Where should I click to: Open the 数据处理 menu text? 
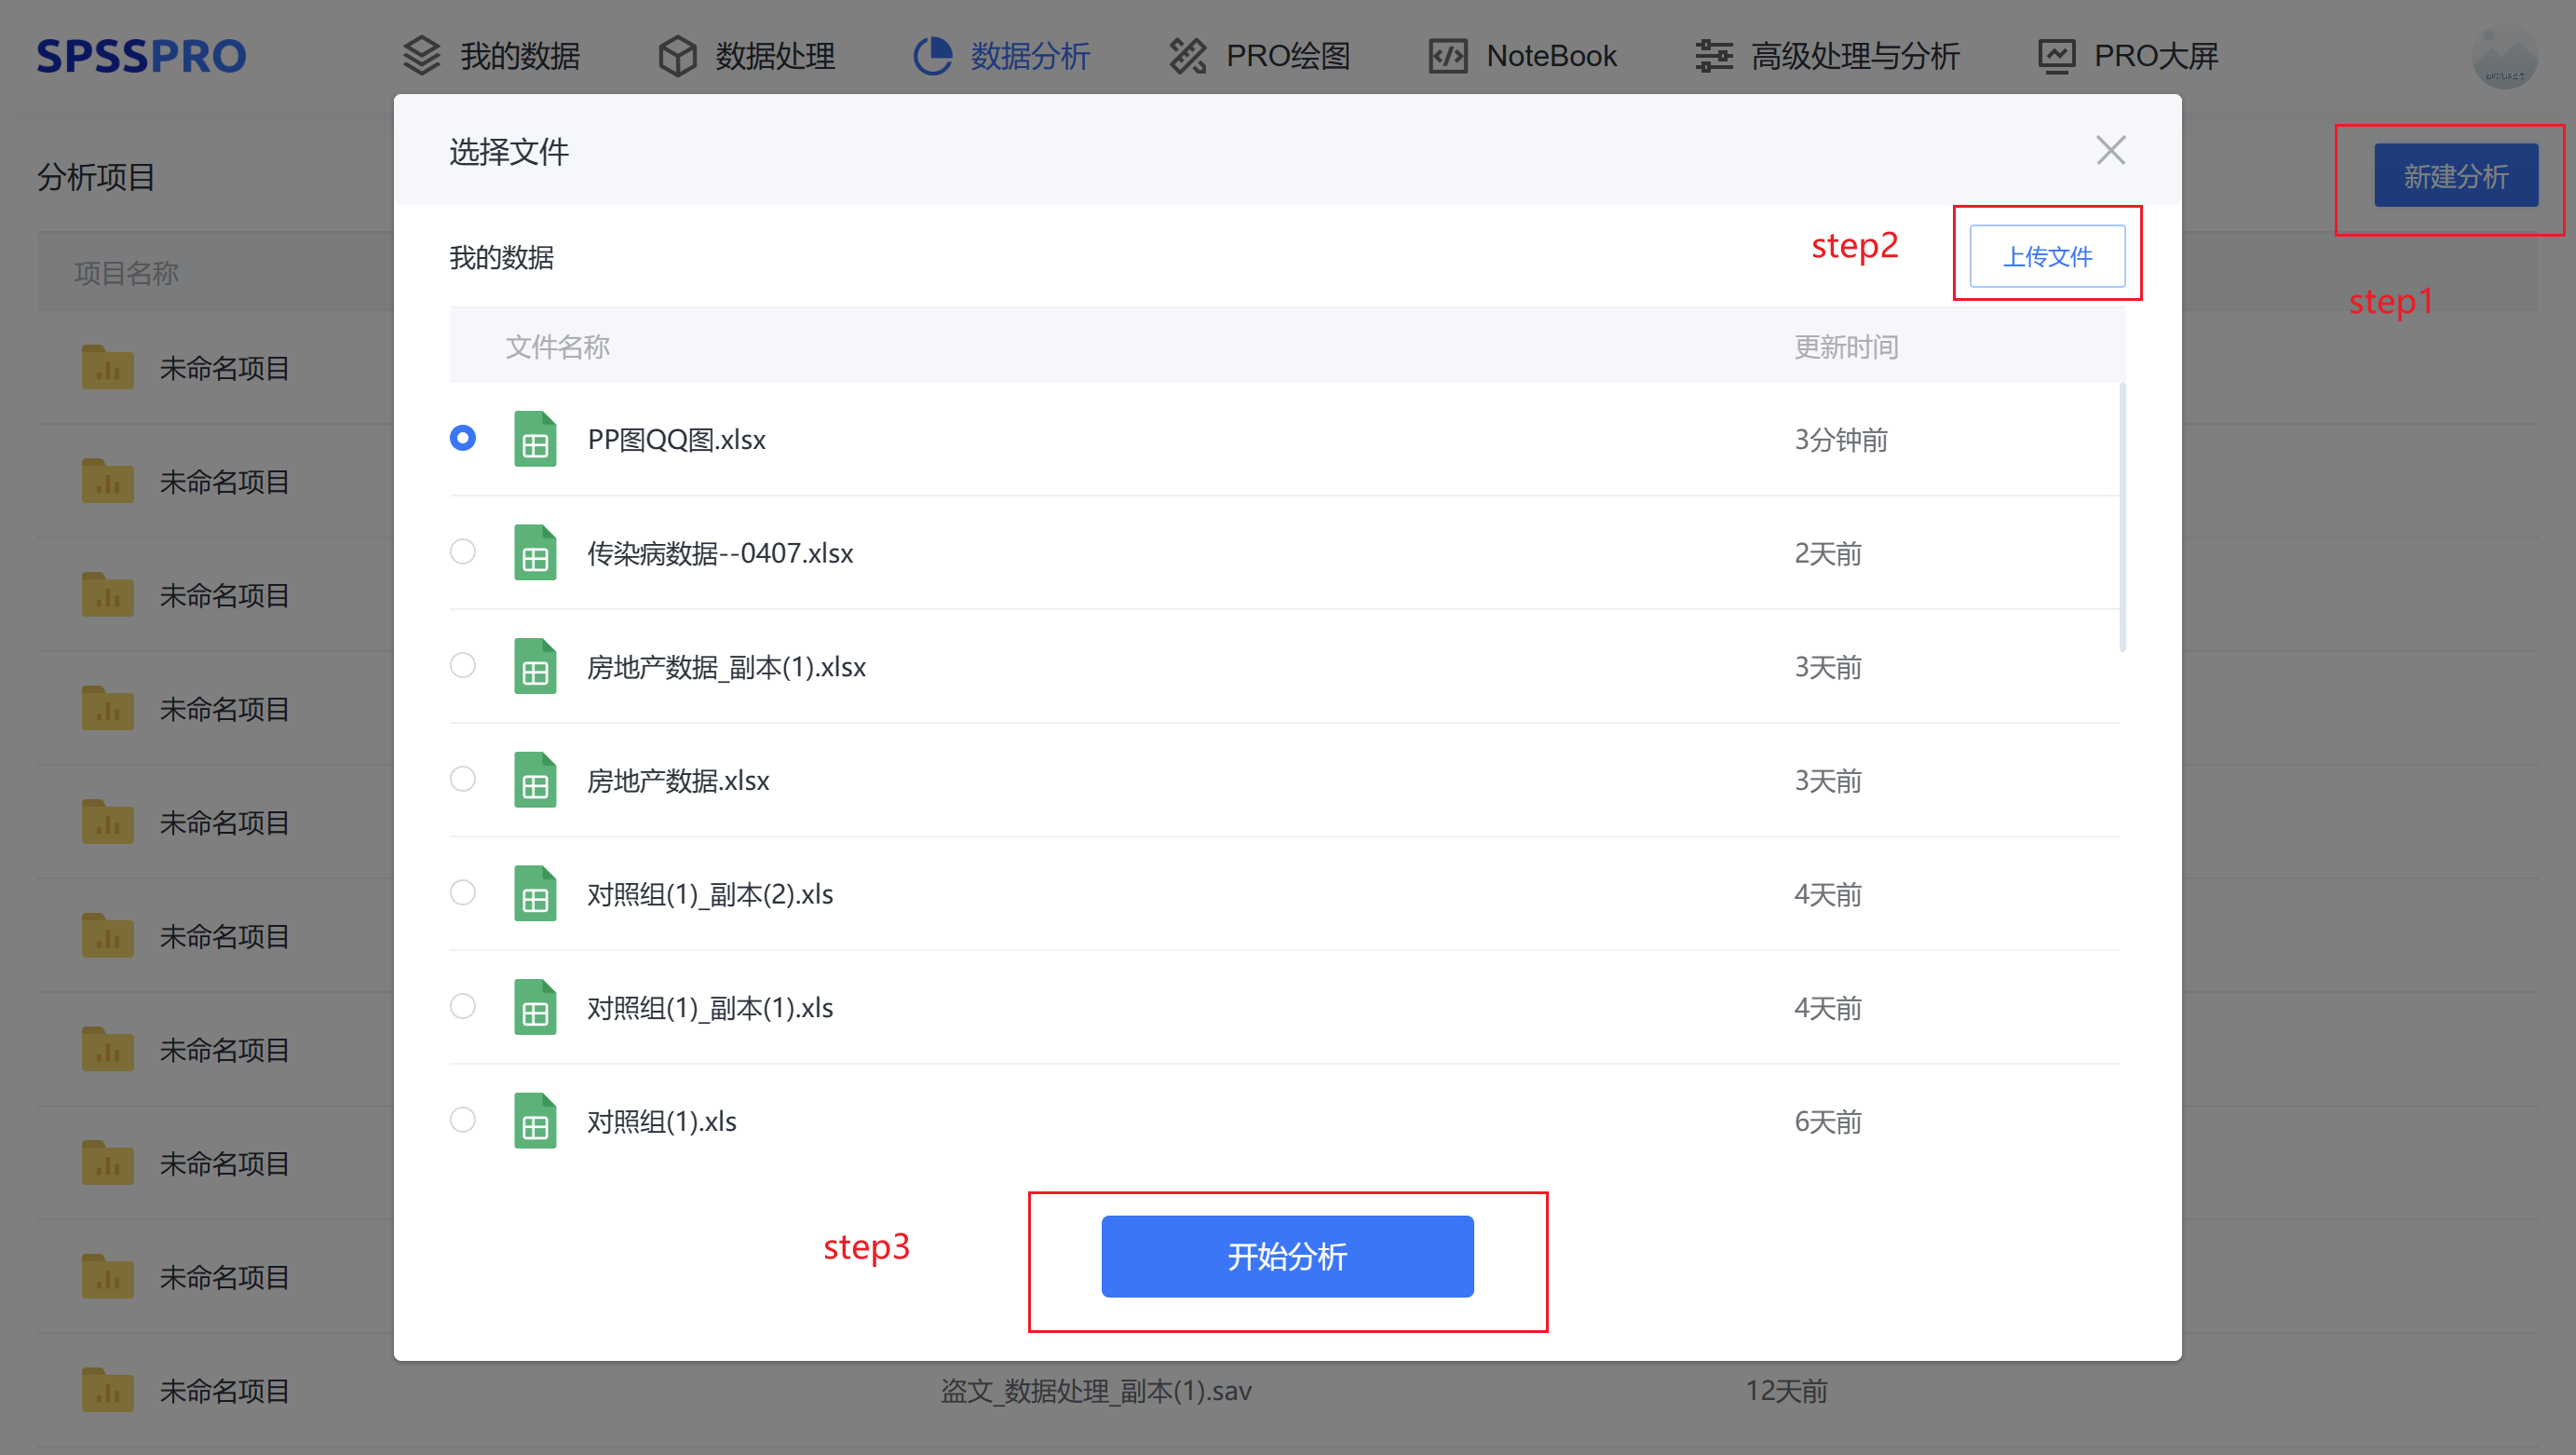click(x=775, y=56)
